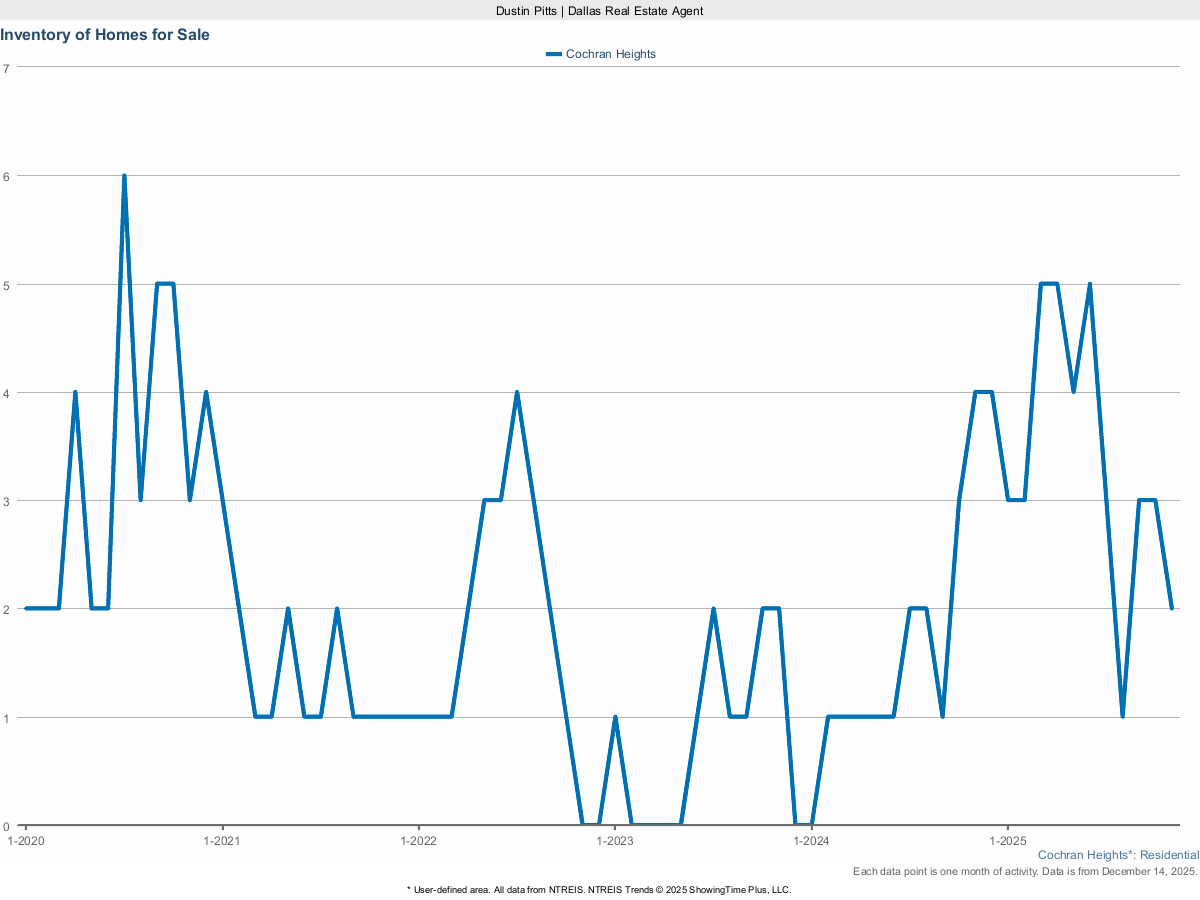Click the y-axis label 0
Image resolution: width=1200 pixels, height=900 pixels.
pos(6,825)
